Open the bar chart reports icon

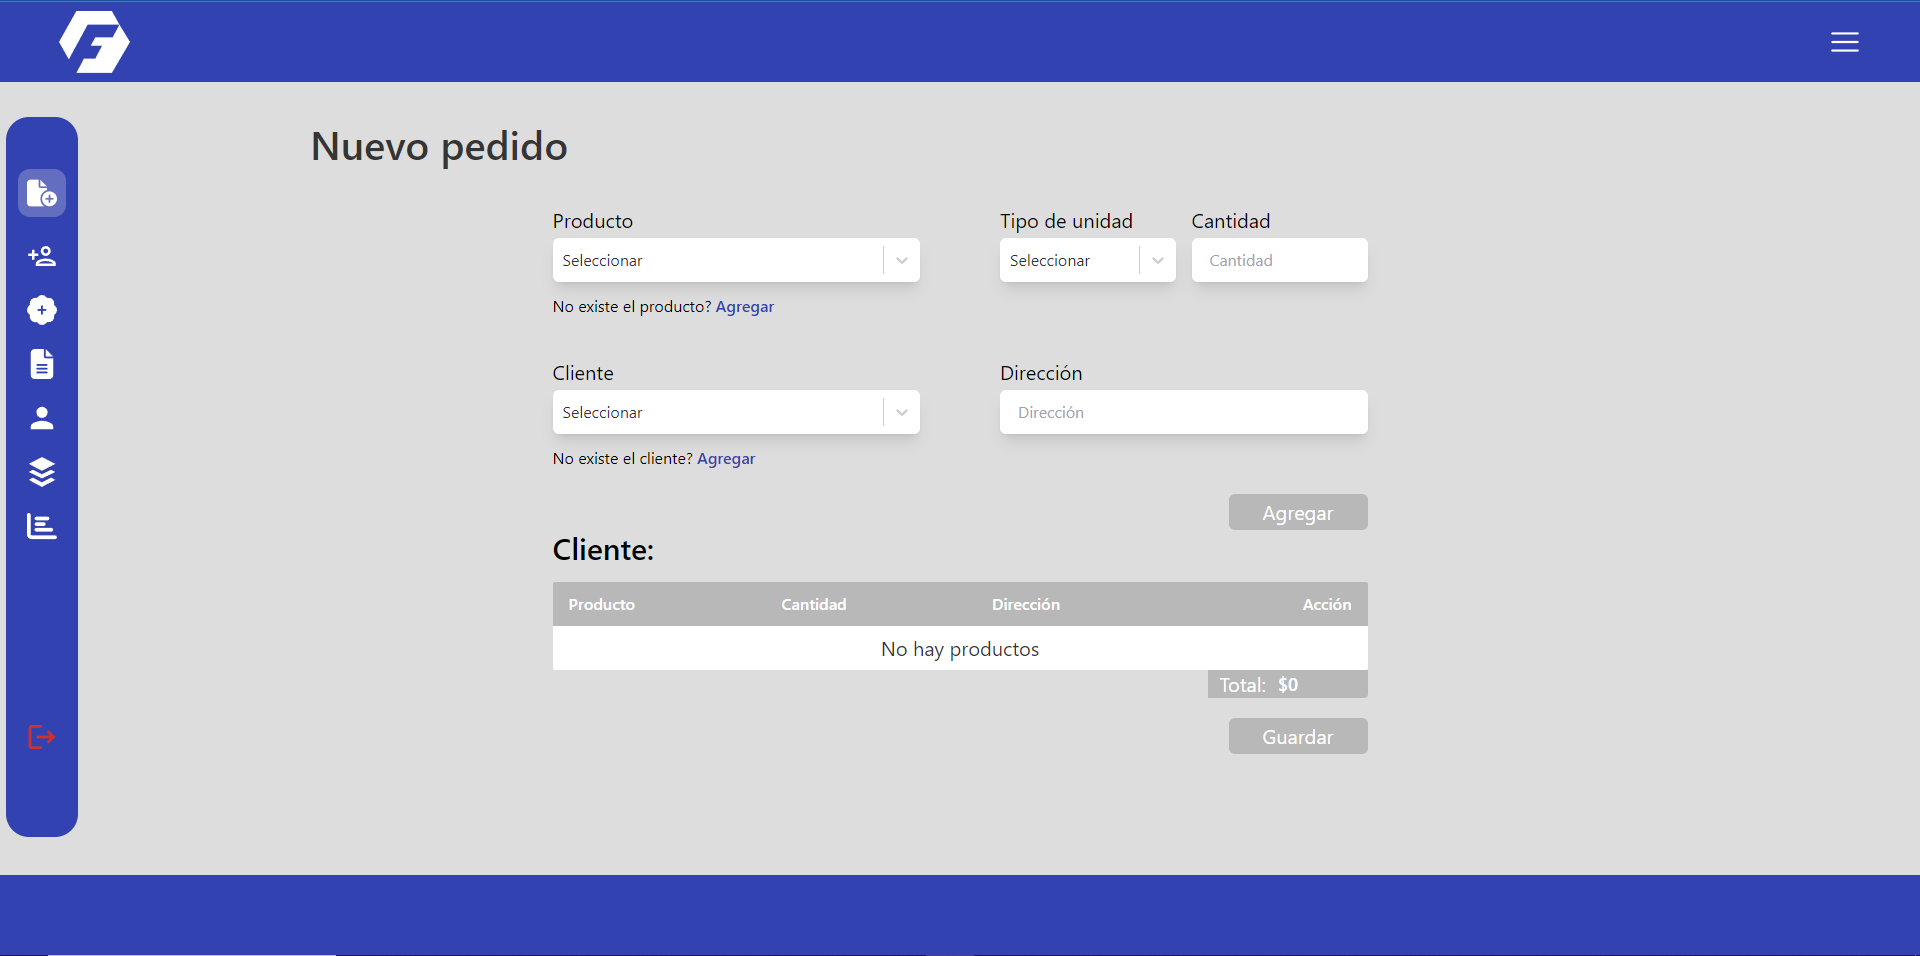(x=42, y=526)
